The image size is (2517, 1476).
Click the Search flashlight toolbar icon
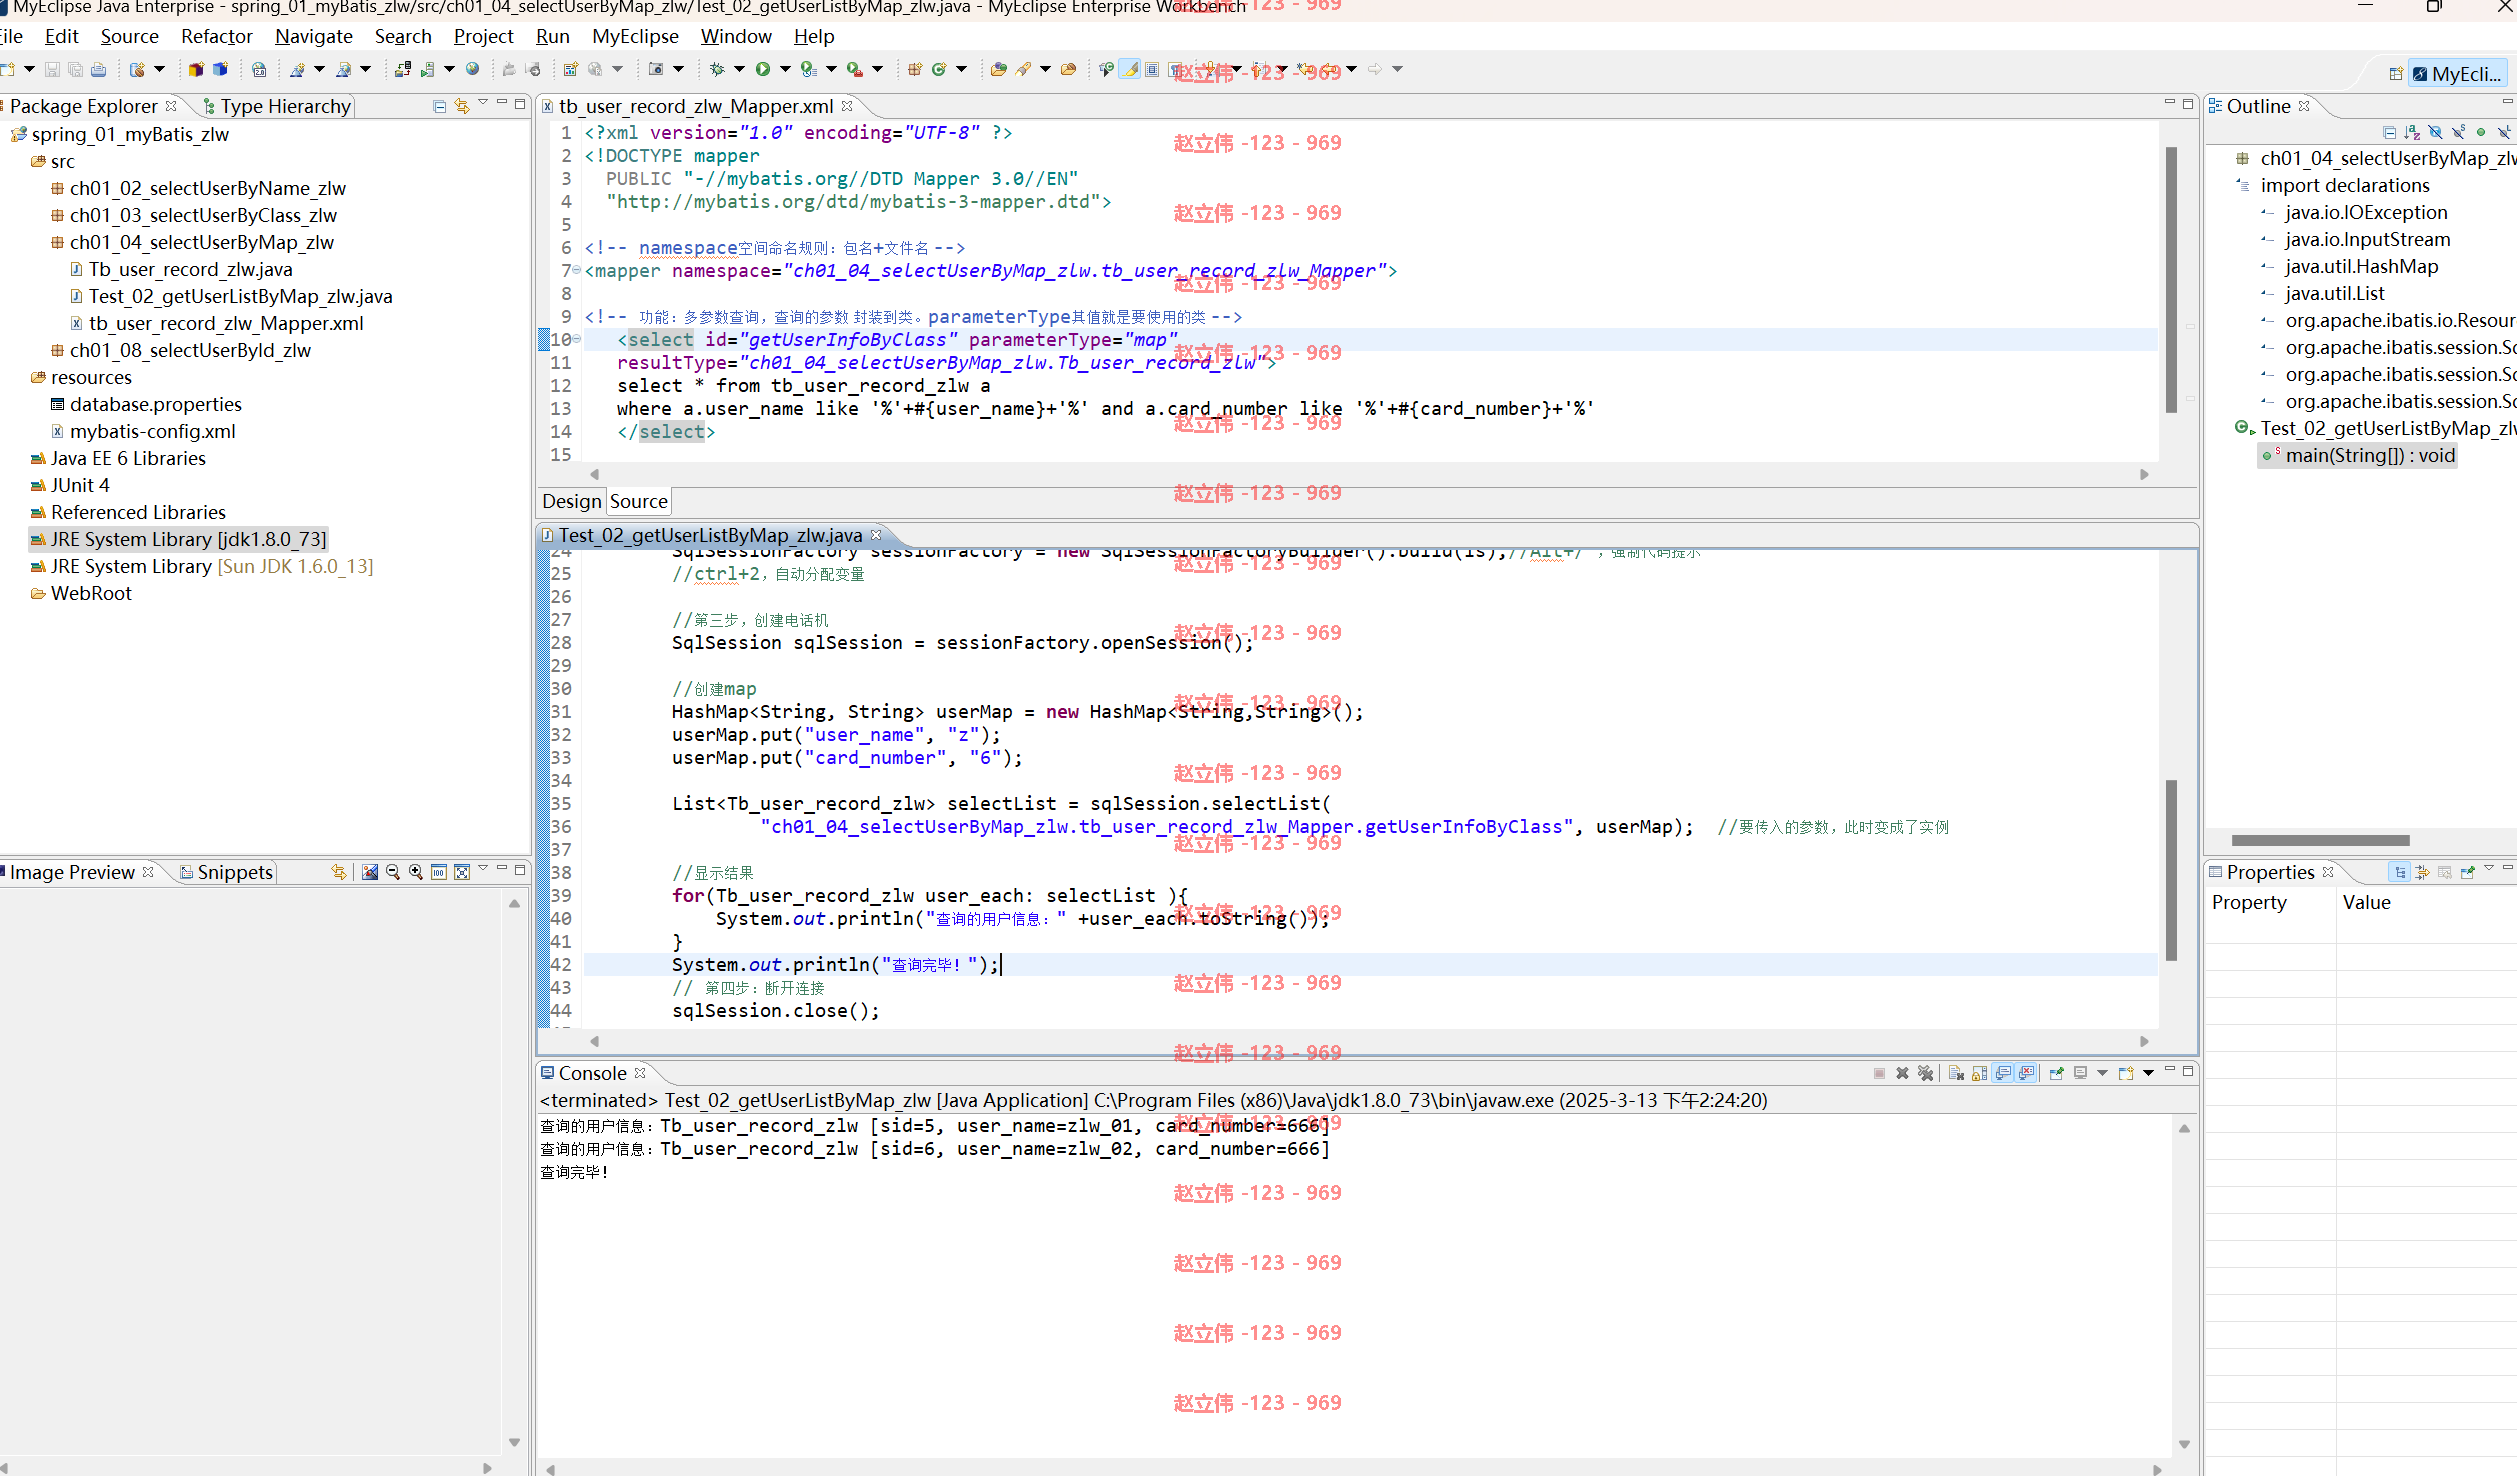[1023, 69]
